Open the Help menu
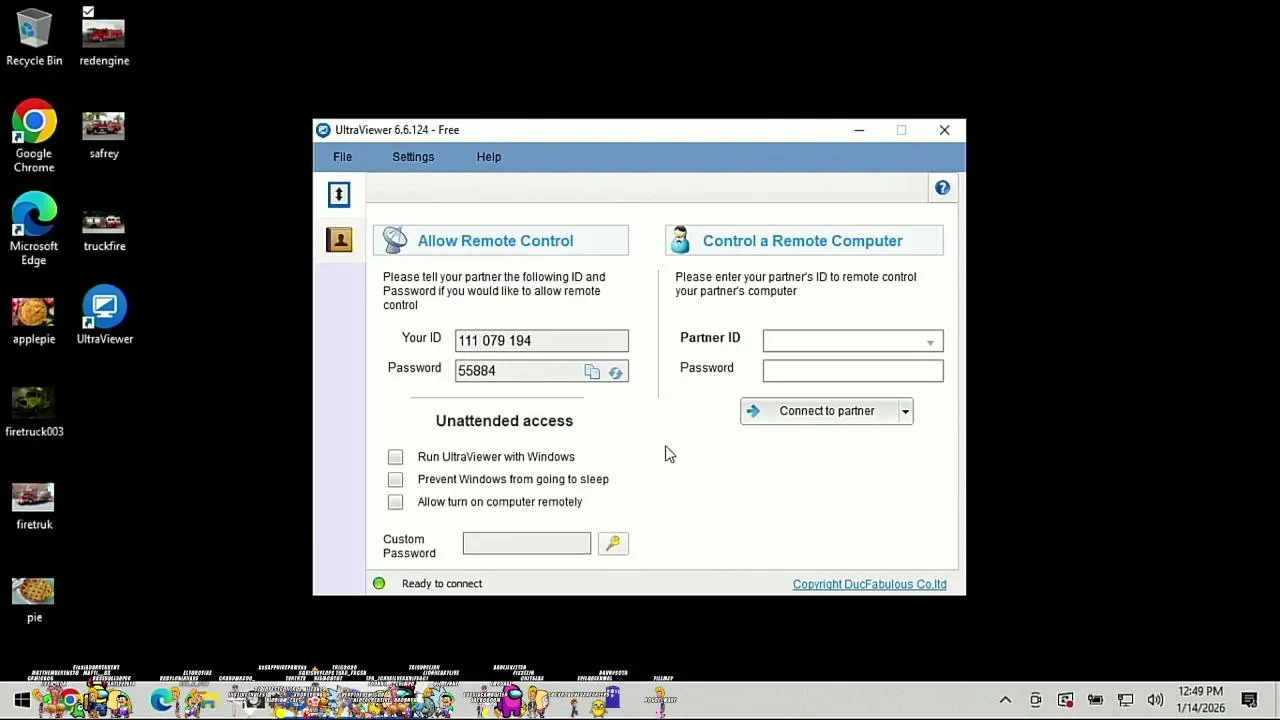1280x720 pixels. coord(489,157)
